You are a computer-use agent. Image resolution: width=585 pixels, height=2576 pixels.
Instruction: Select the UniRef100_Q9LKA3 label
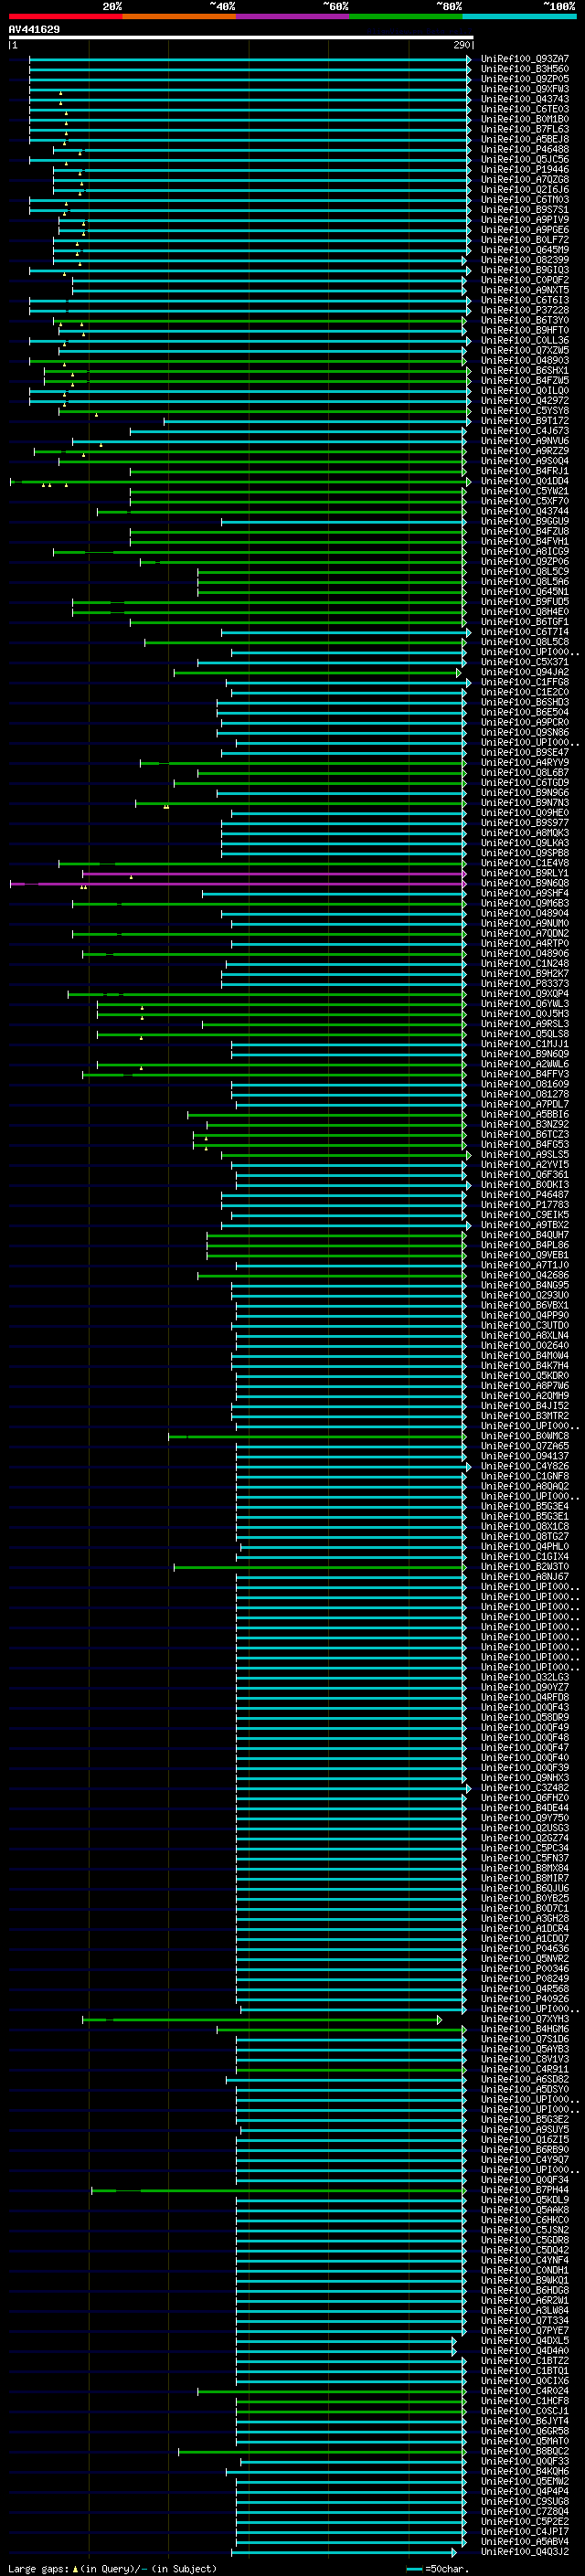coord(525,843)
